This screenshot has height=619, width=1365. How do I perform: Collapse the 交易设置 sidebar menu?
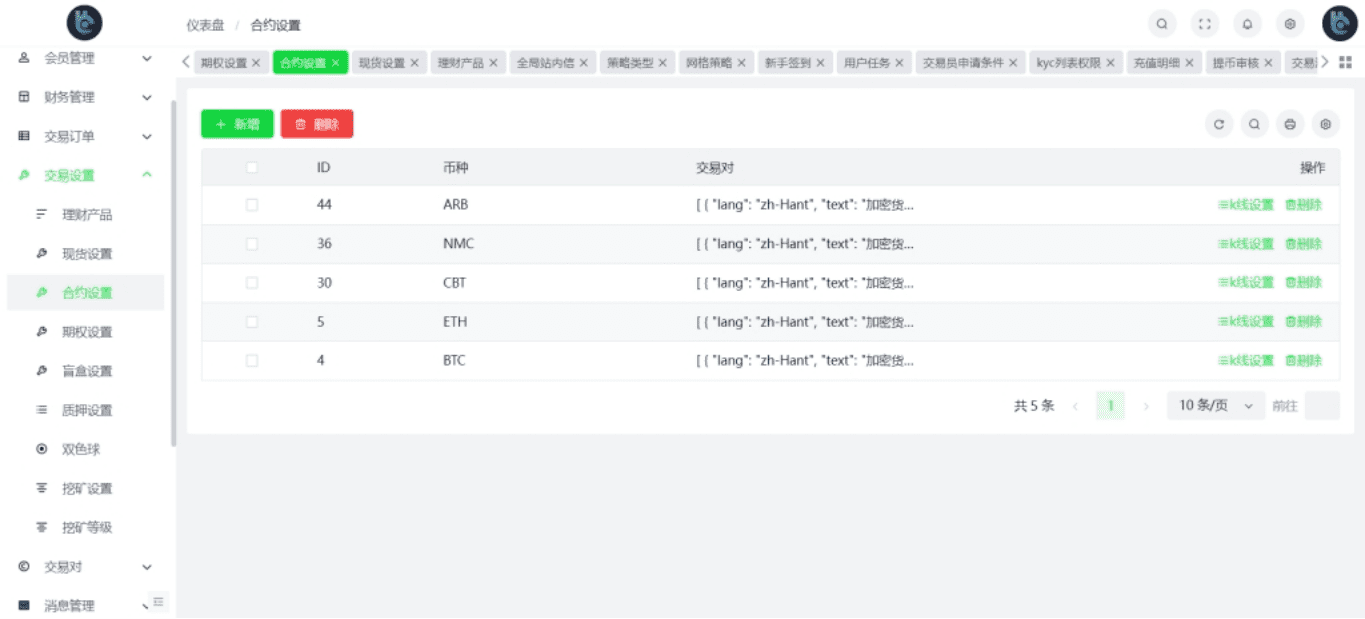(x=85, y=175)
